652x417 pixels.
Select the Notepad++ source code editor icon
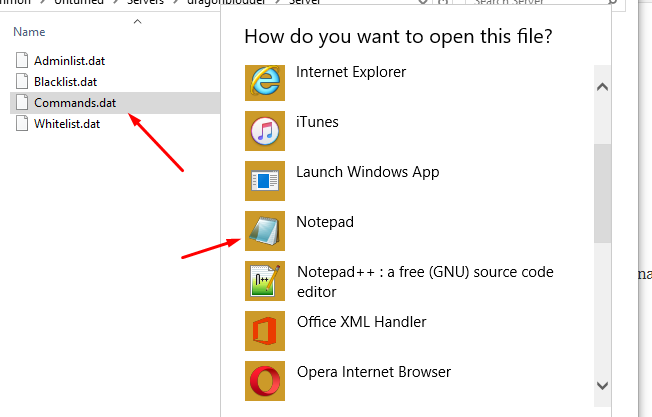point(265,281)
